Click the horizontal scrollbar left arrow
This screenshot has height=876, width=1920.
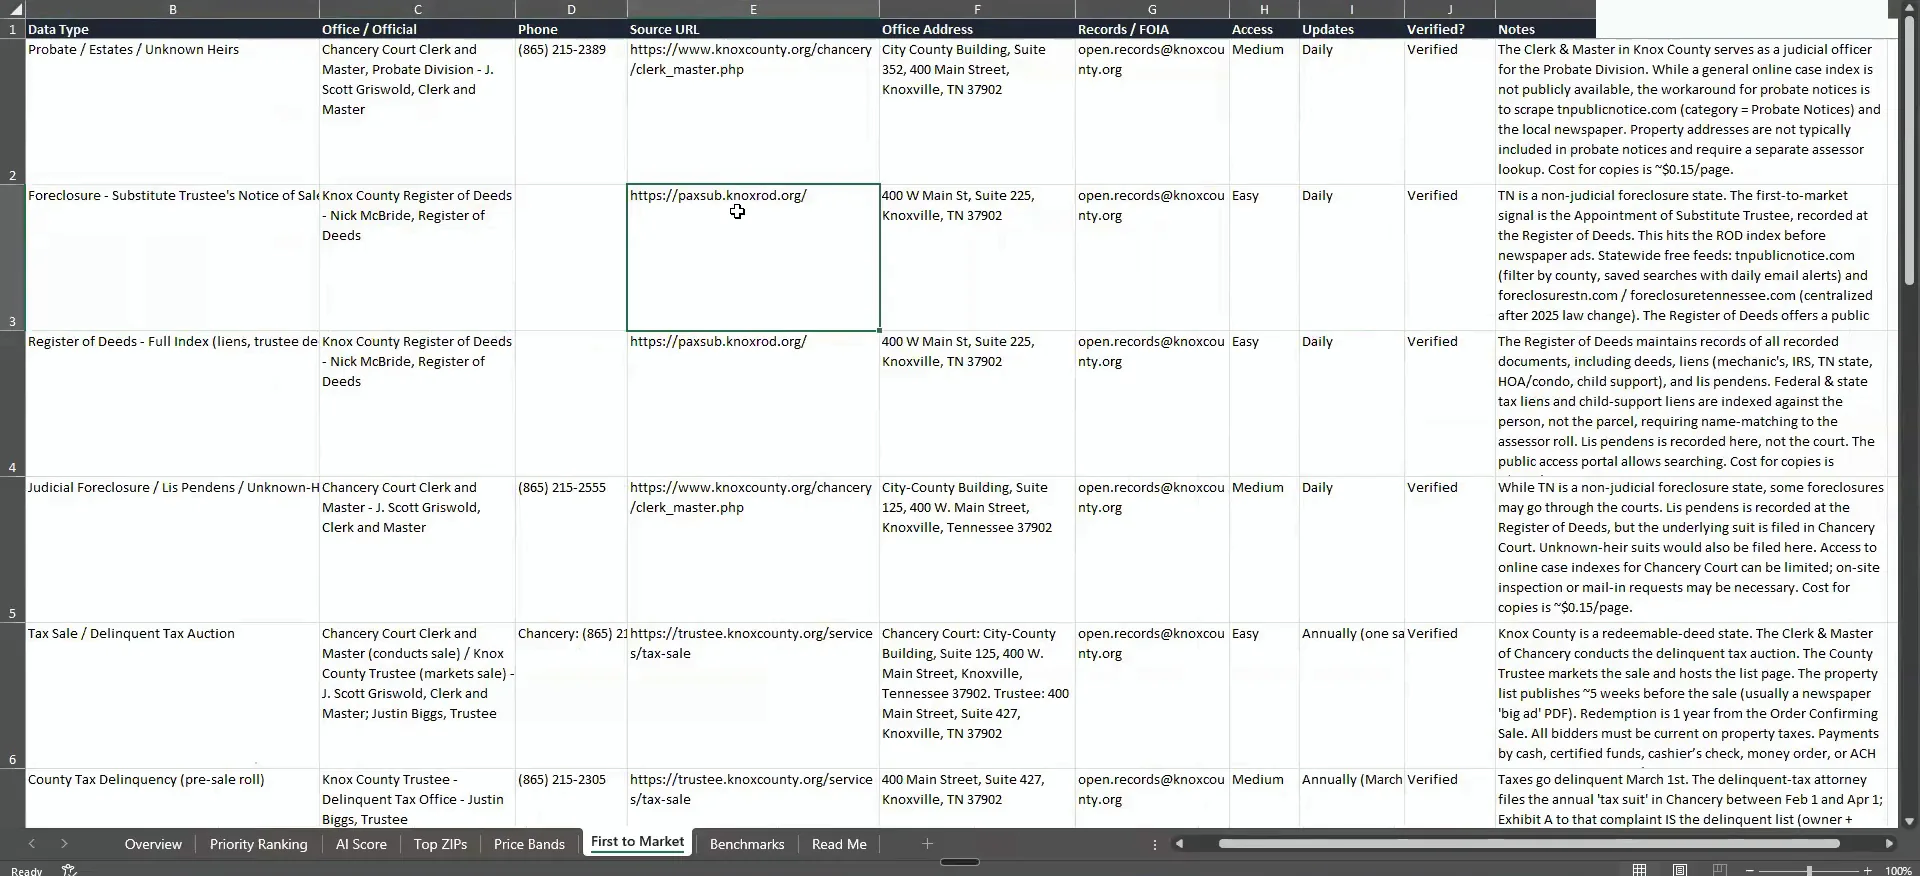pos(1180,844)
